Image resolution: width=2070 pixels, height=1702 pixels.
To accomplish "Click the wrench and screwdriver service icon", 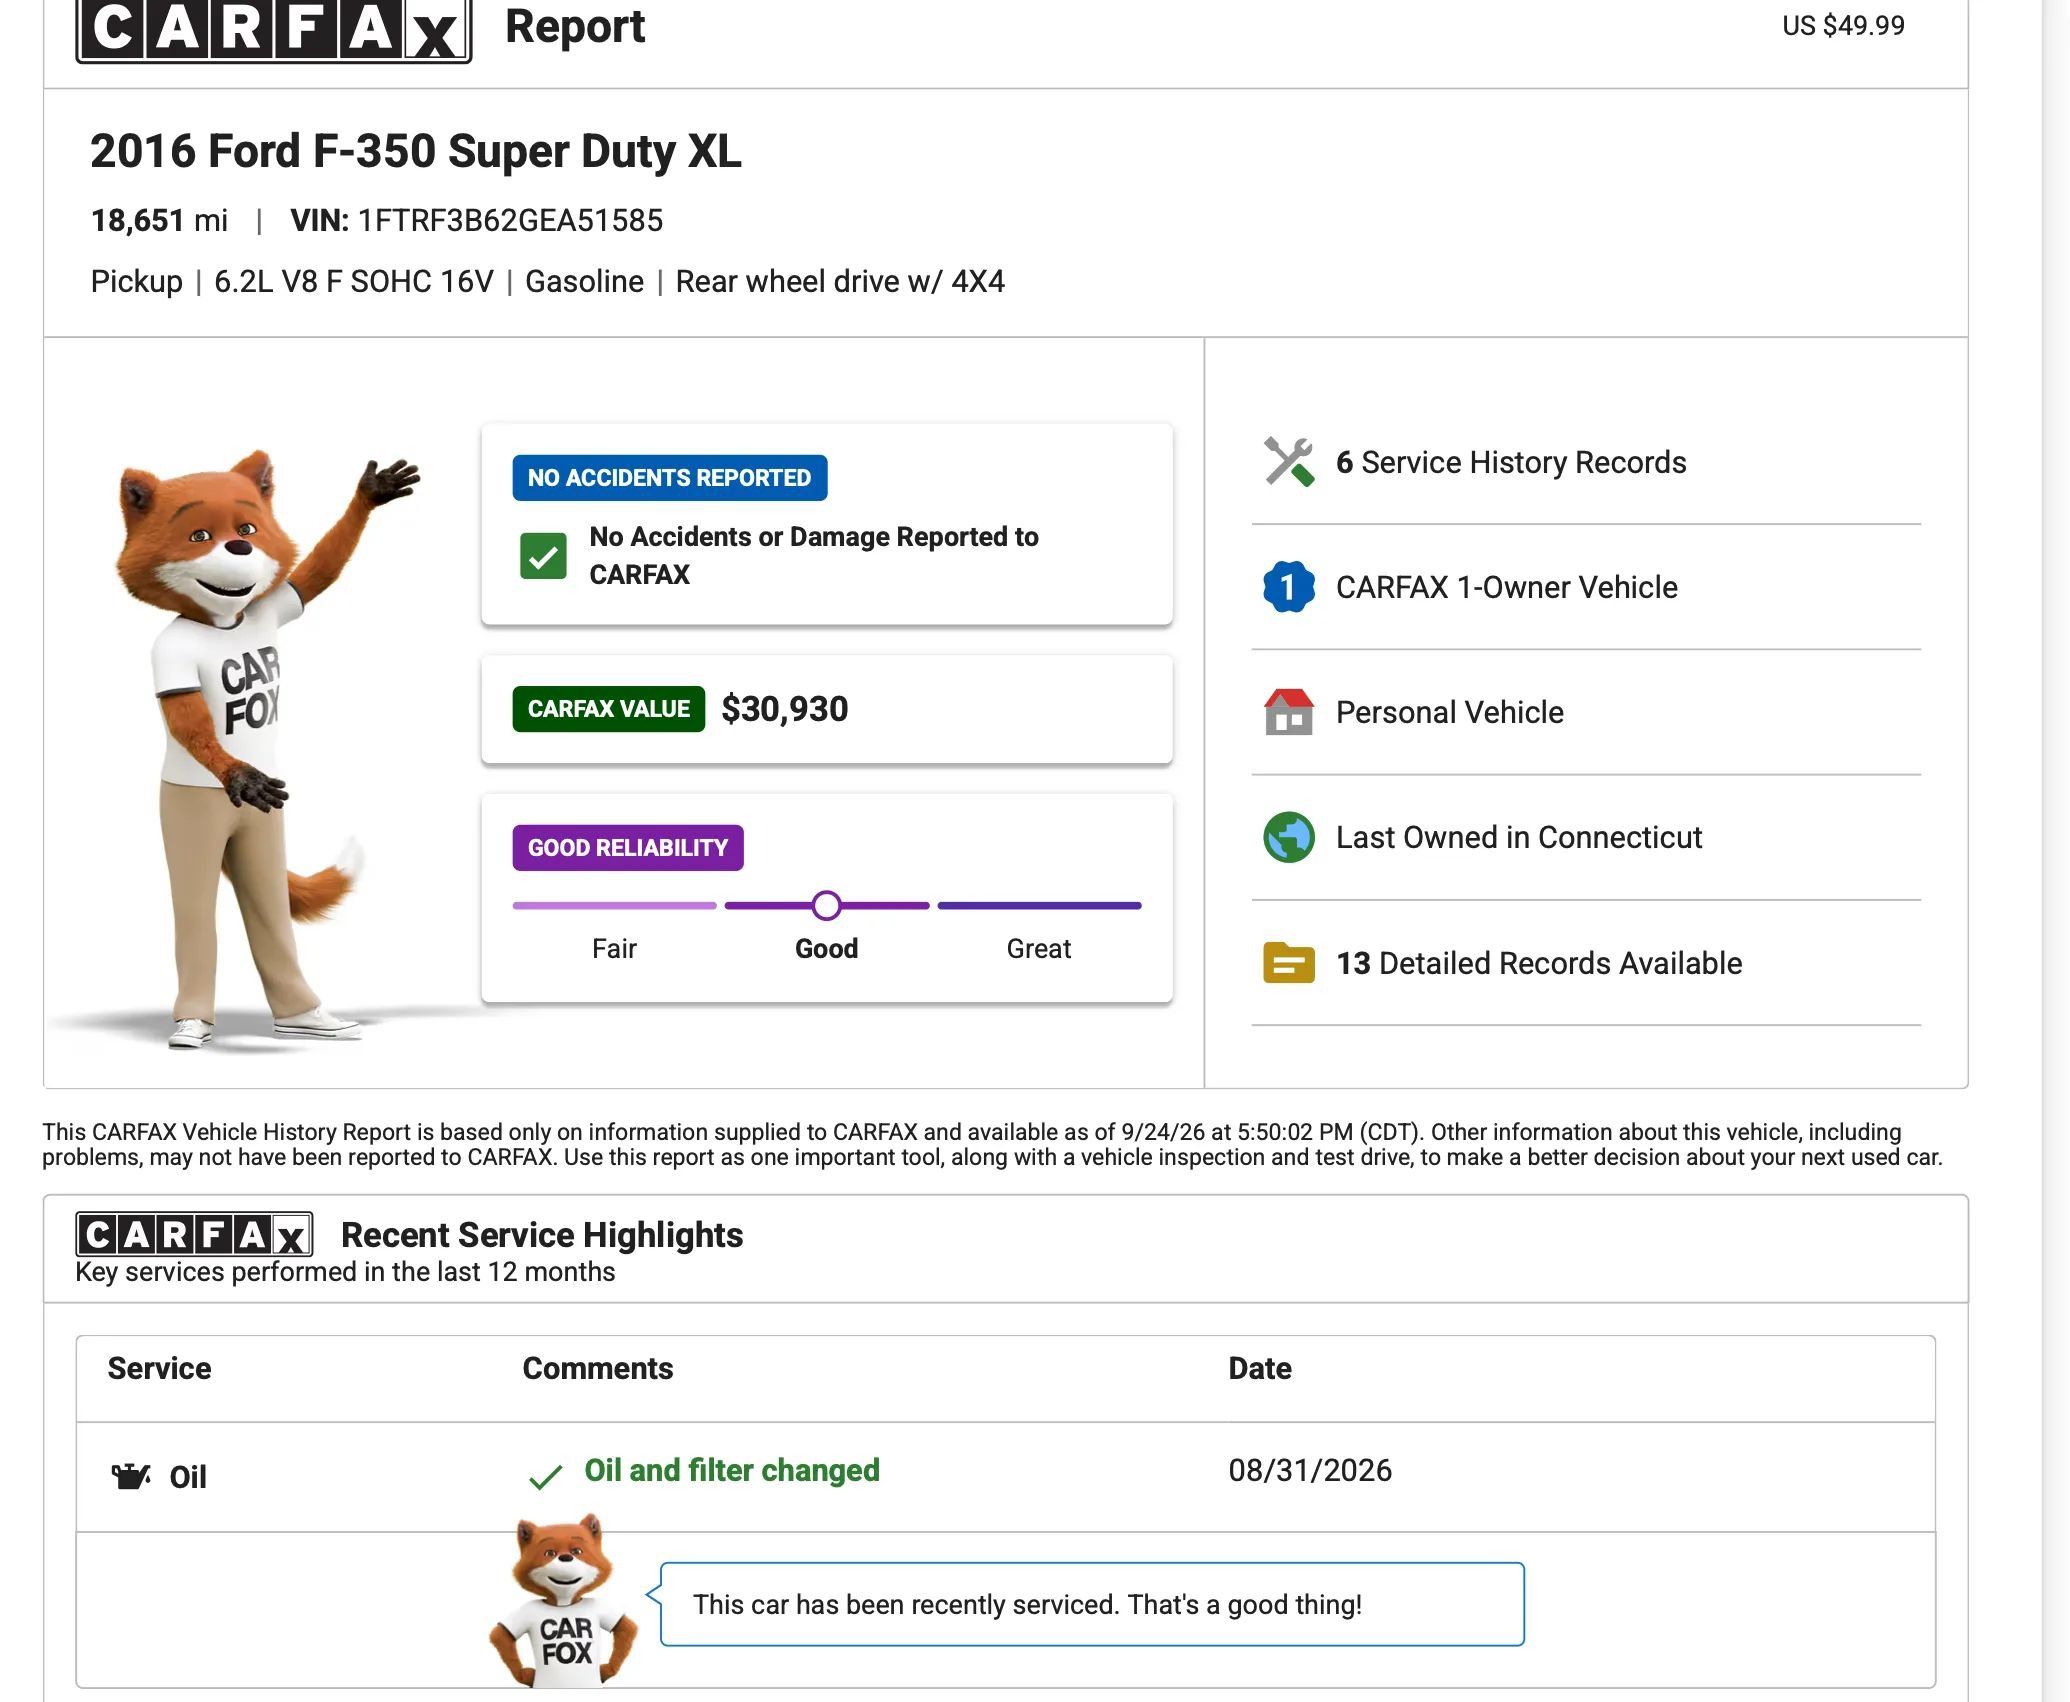I will coord(1289,462).
